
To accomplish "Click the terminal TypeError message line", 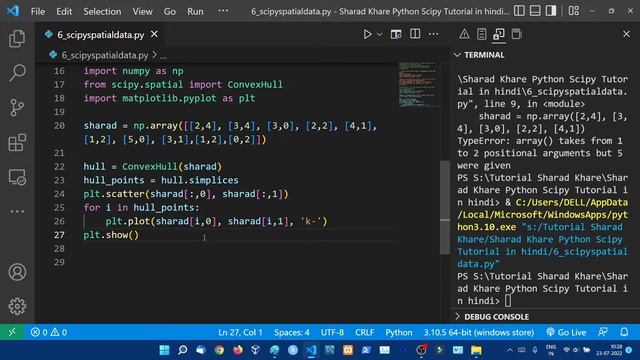I will tap(540, 153).
